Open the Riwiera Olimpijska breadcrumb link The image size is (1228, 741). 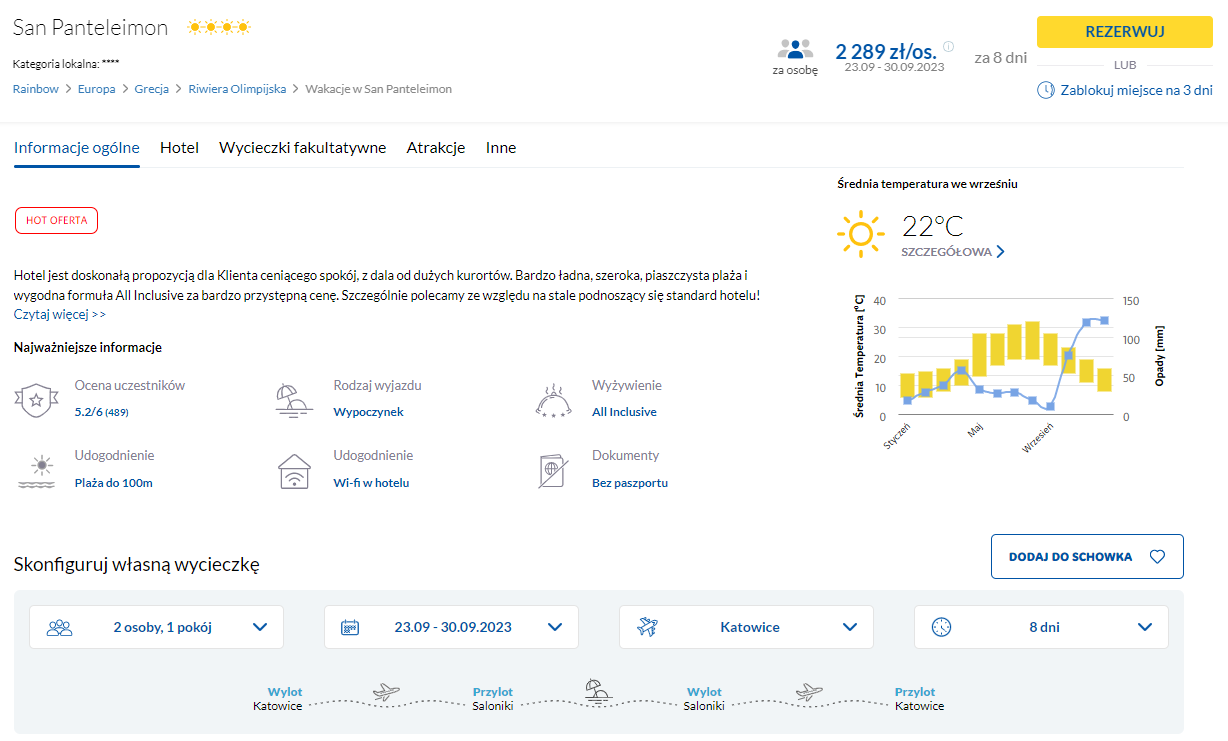(x=237, y=89)
